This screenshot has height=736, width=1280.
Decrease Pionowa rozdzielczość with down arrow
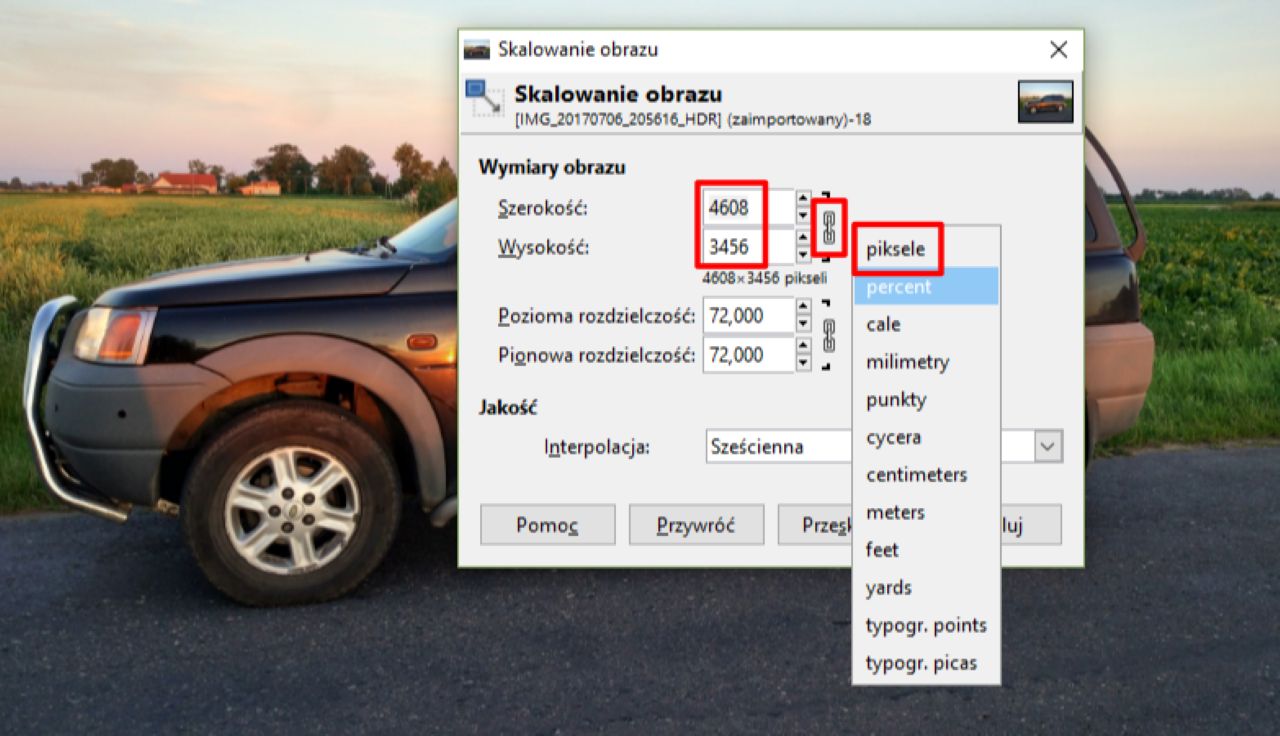(x=803, y=363)
